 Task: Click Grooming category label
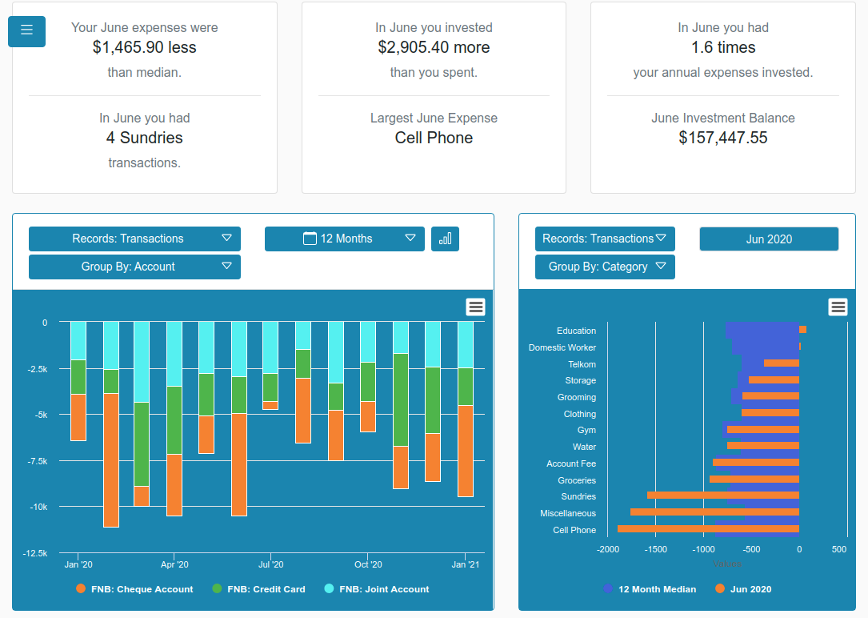pos(576,397)
